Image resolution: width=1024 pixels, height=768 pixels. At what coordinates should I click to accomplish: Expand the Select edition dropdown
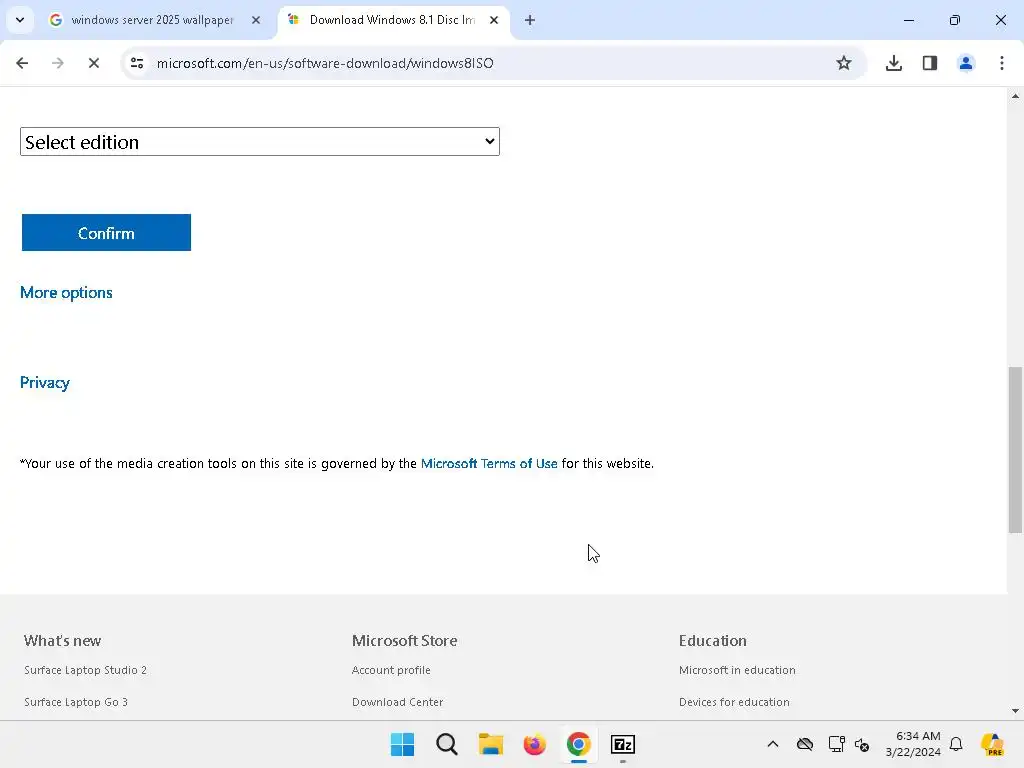pyautogui.click(x=260, y=142)
